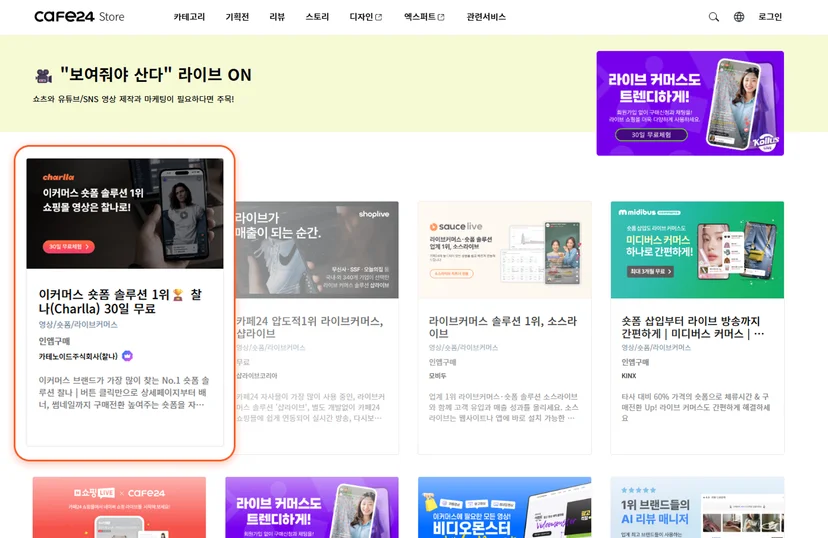Open the Charlla card thumbnail image

pyautogui.click(x=125, y=213)
